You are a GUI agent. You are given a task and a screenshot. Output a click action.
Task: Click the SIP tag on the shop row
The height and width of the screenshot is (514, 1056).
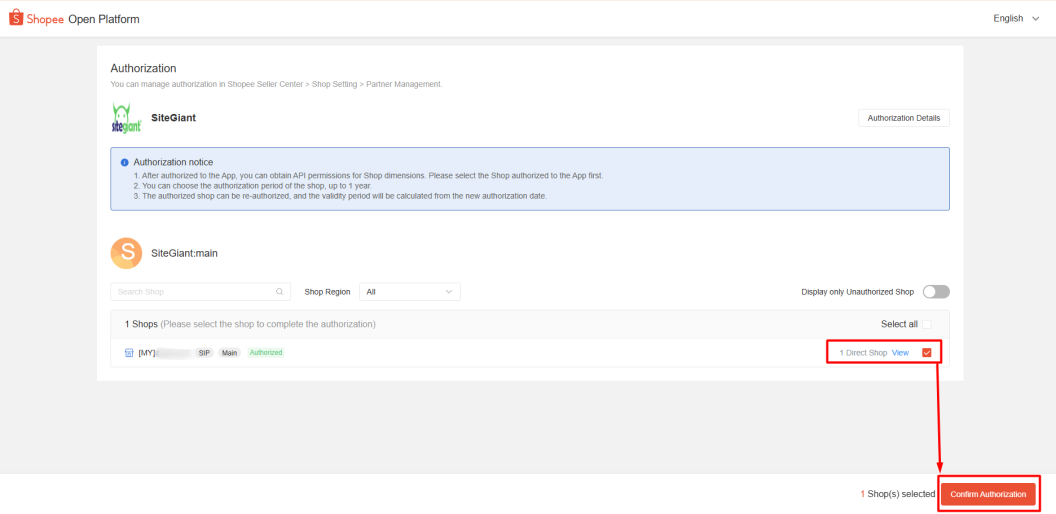[x=204, y=353]
